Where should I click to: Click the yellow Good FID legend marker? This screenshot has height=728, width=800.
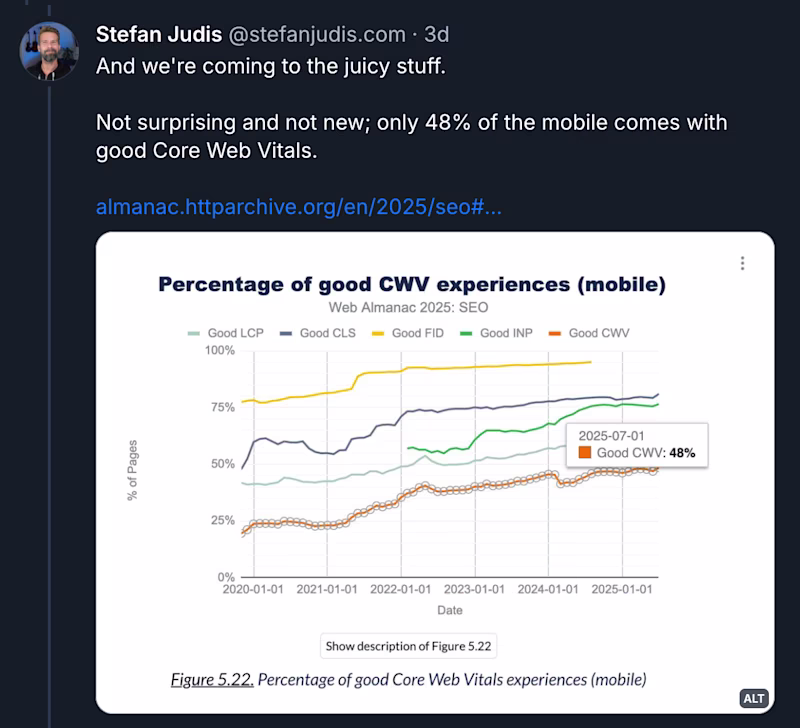point(378,333)
